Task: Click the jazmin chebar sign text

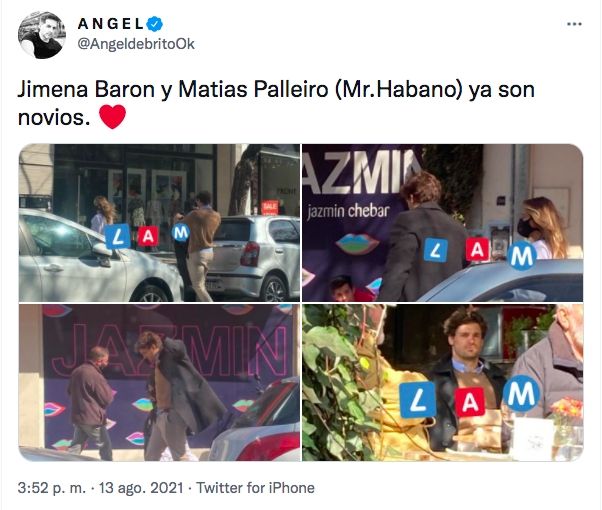Action: pos(348,211)
